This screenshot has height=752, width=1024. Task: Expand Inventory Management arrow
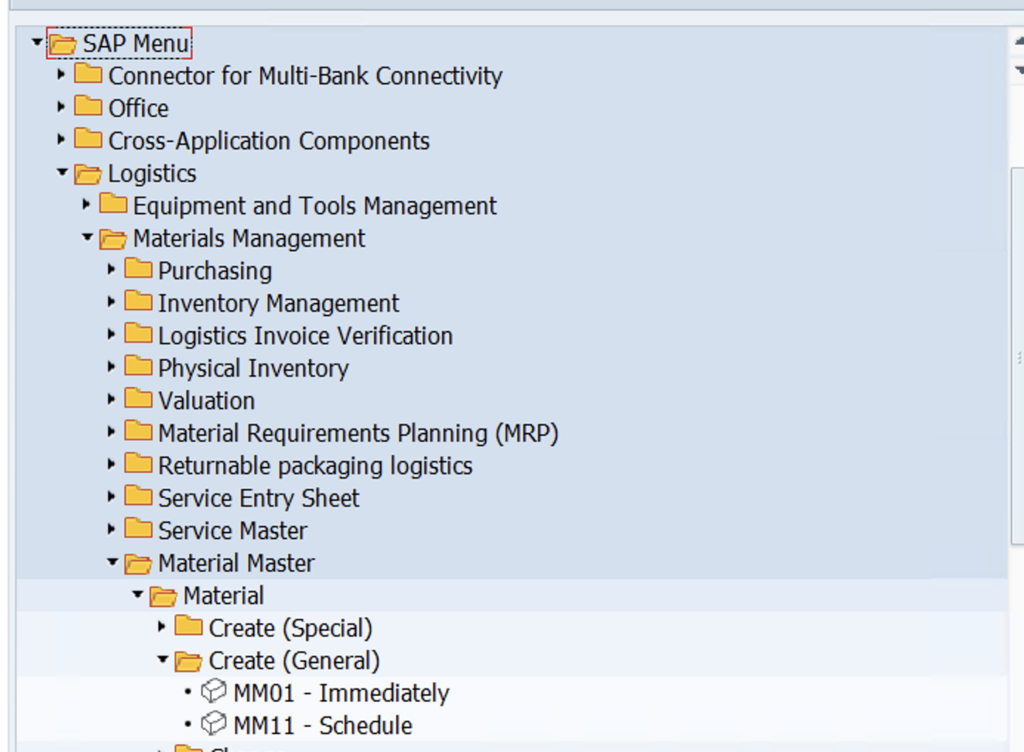pos(111,302)
